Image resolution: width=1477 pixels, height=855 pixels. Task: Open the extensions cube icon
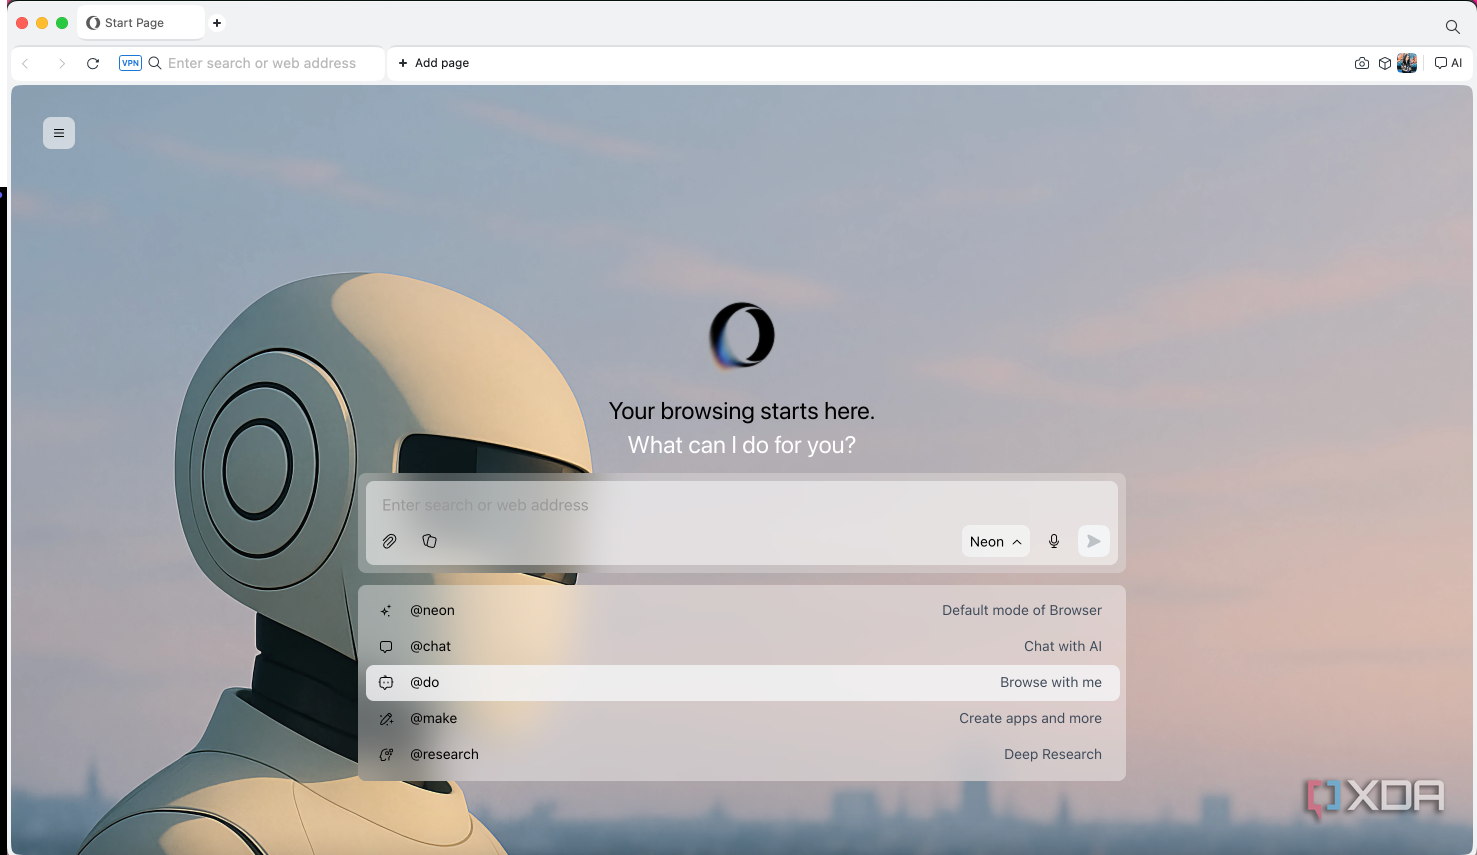pyautogui.click(x=1385, y=63)
